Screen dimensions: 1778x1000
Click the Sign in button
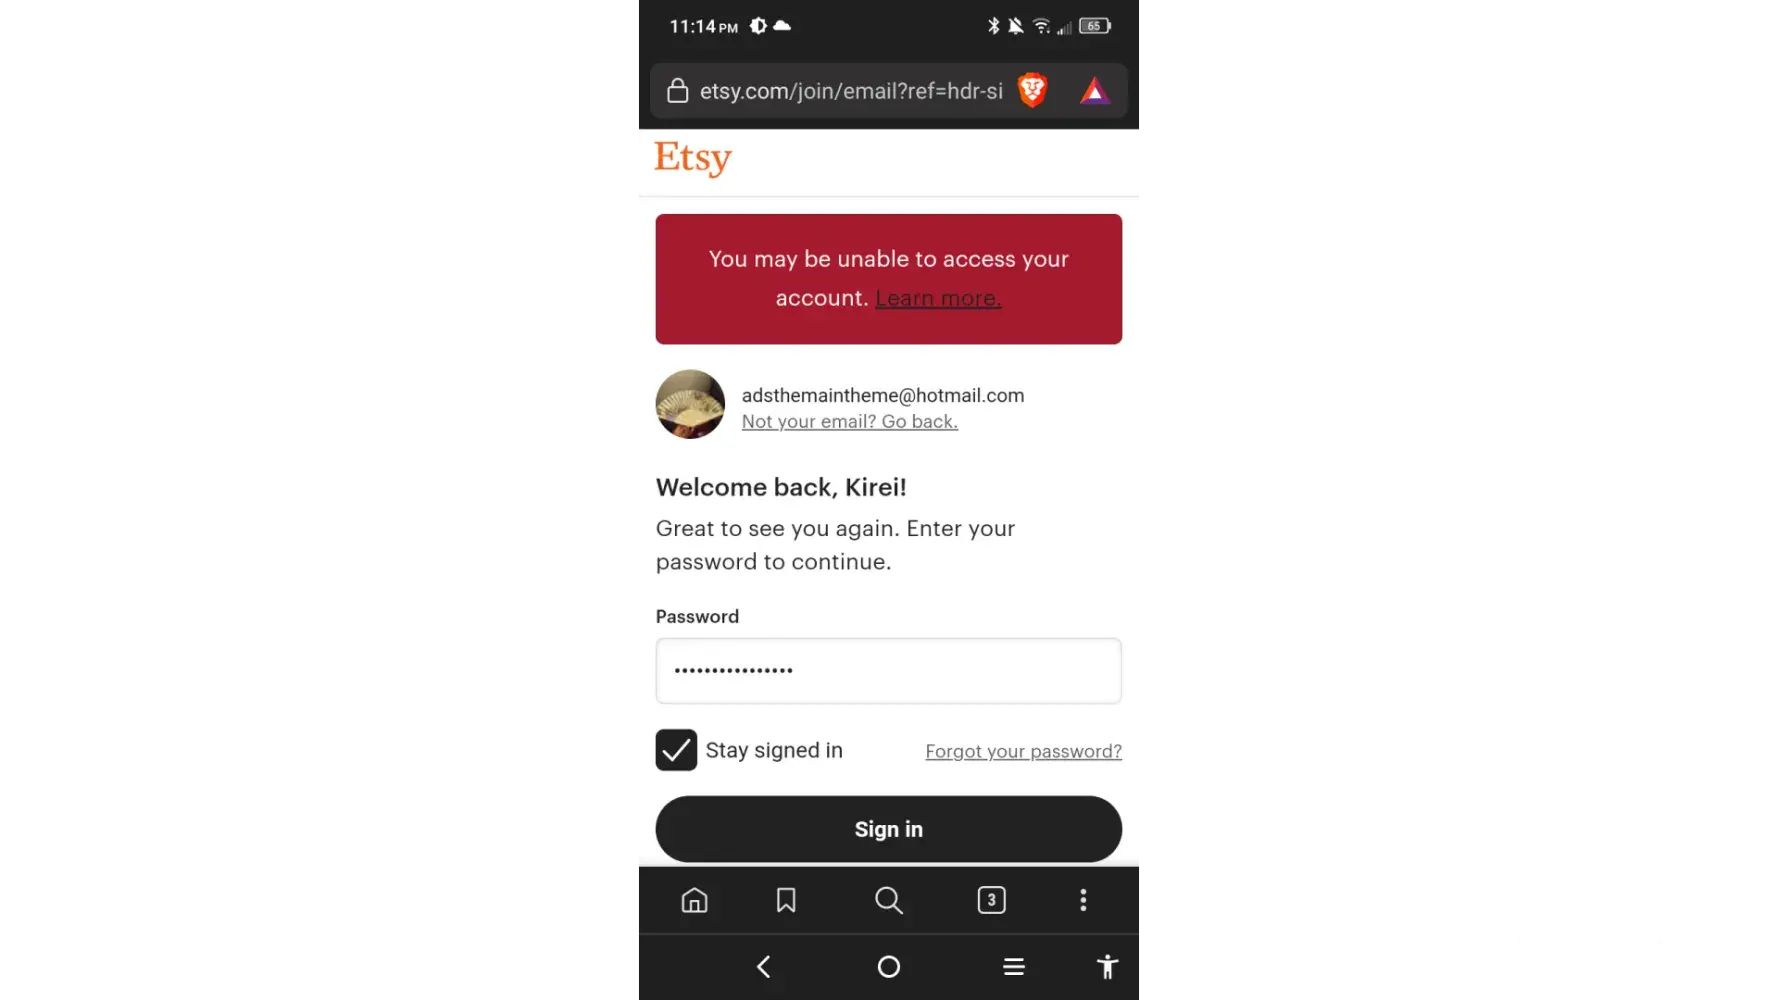[x=888, y=829]
